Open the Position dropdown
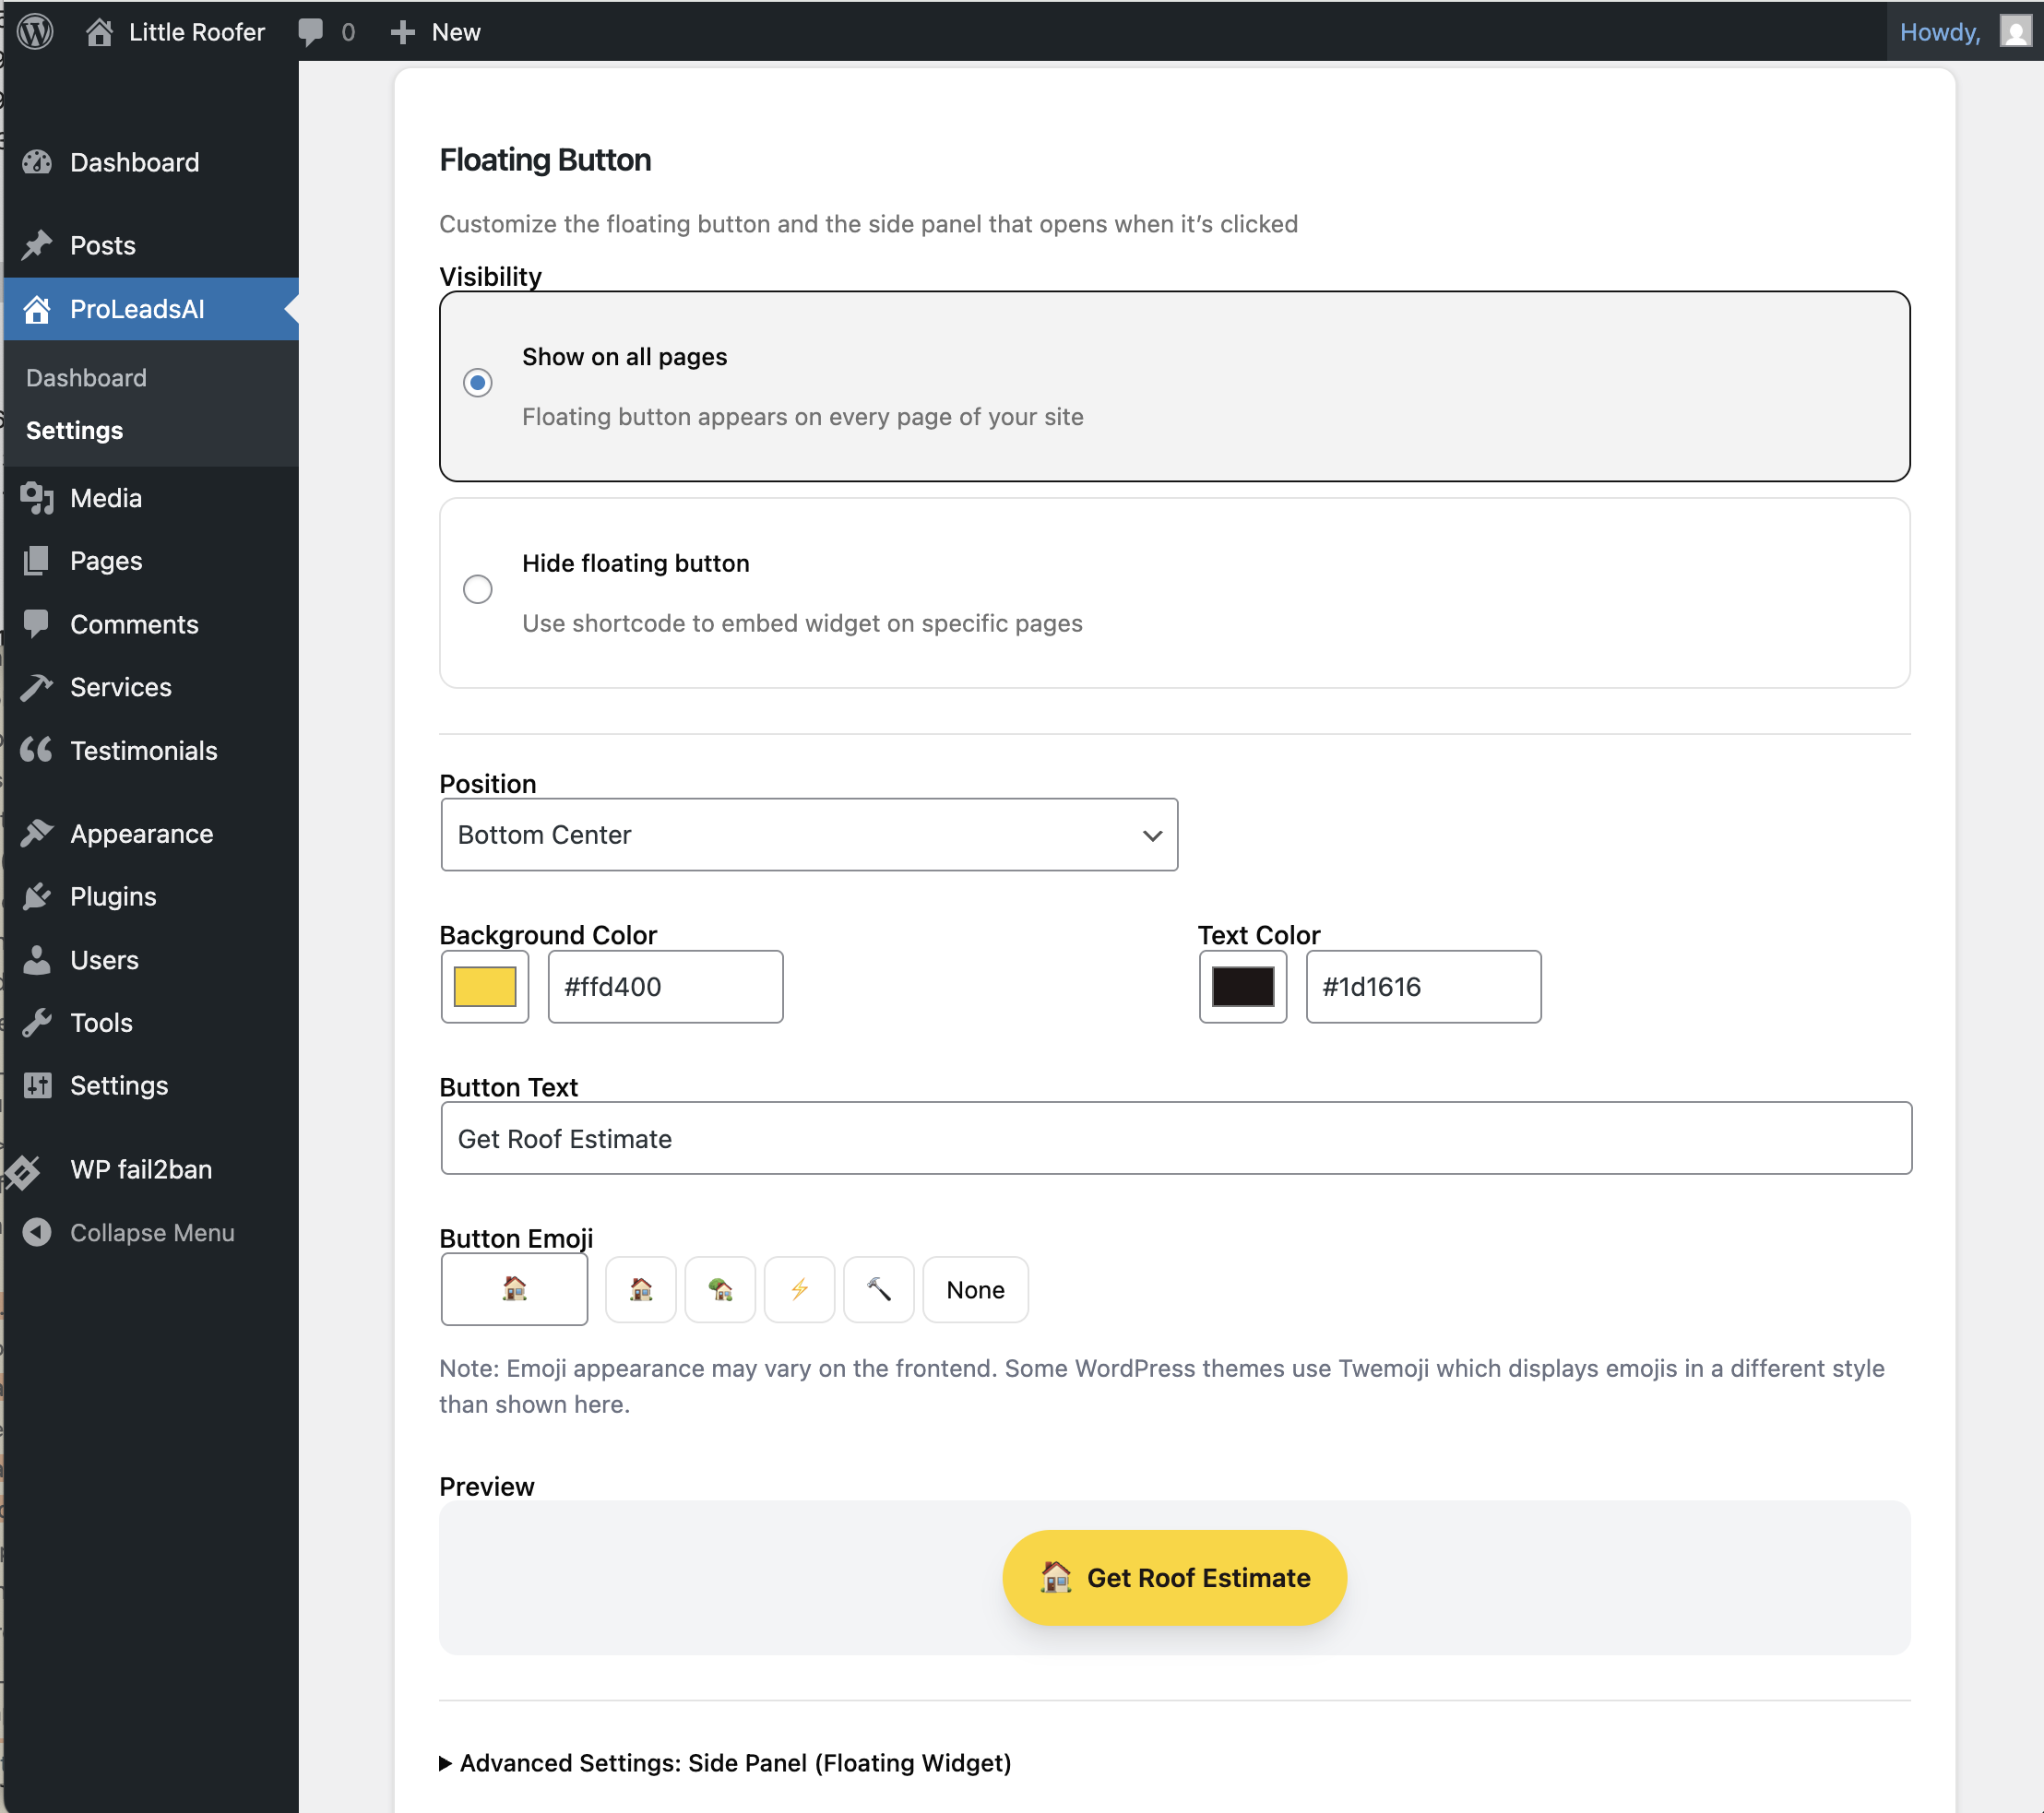Viewport: 2044px width, 1813px height. (x=808, y=834)
